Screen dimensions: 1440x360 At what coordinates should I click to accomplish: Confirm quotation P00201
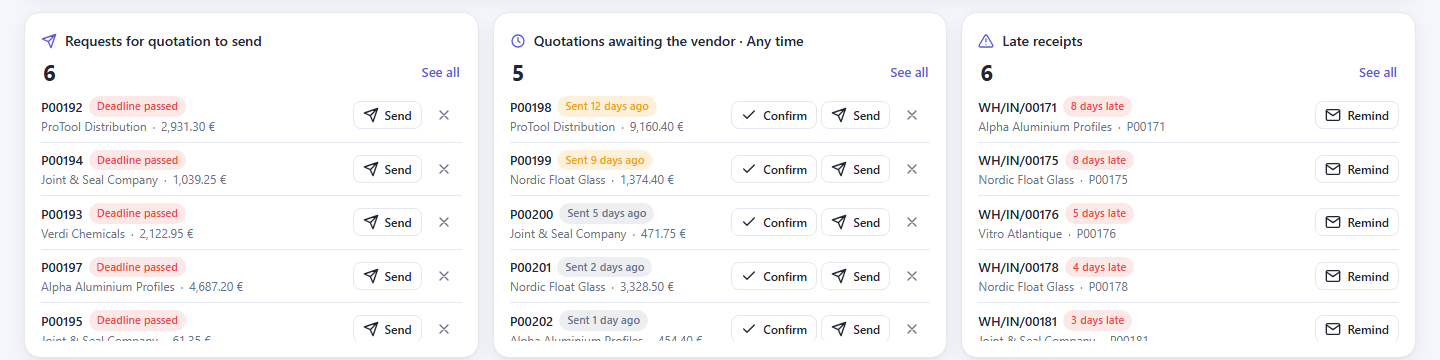[x=774, y=276]
